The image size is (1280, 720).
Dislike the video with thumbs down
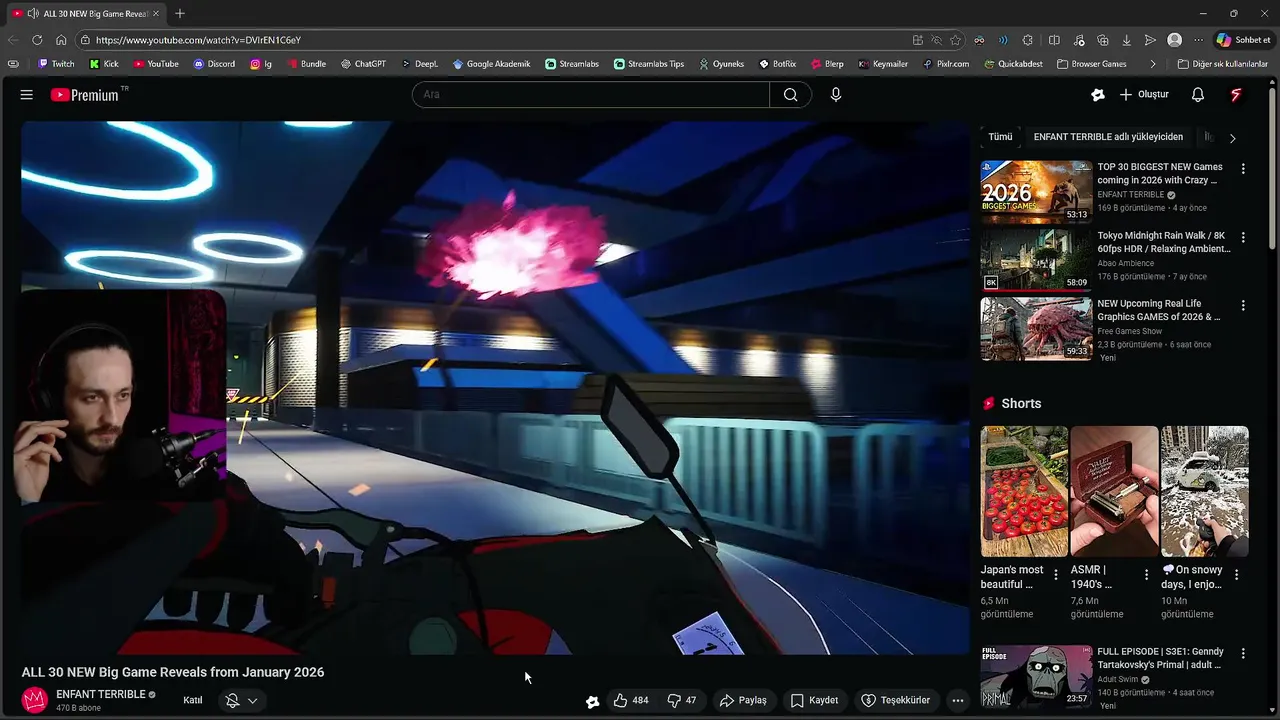coord(681,700)
